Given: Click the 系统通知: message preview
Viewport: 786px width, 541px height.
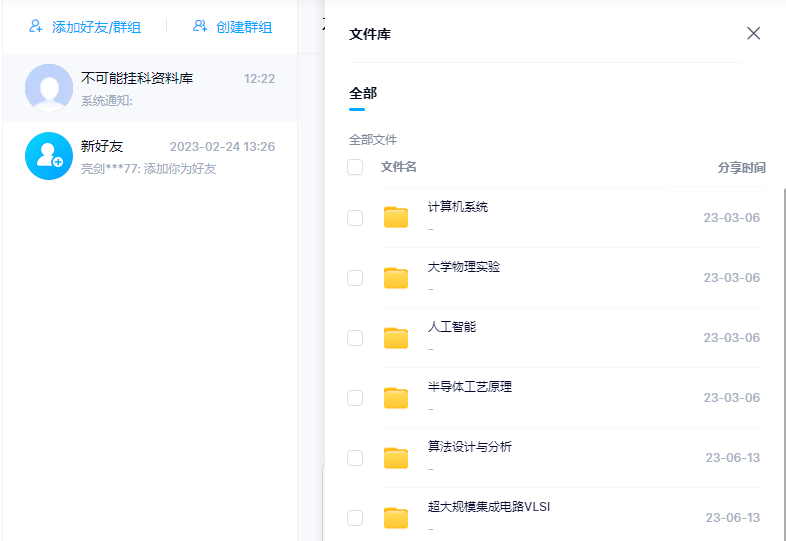Looking at the screenshot, I should coord(107,101).
